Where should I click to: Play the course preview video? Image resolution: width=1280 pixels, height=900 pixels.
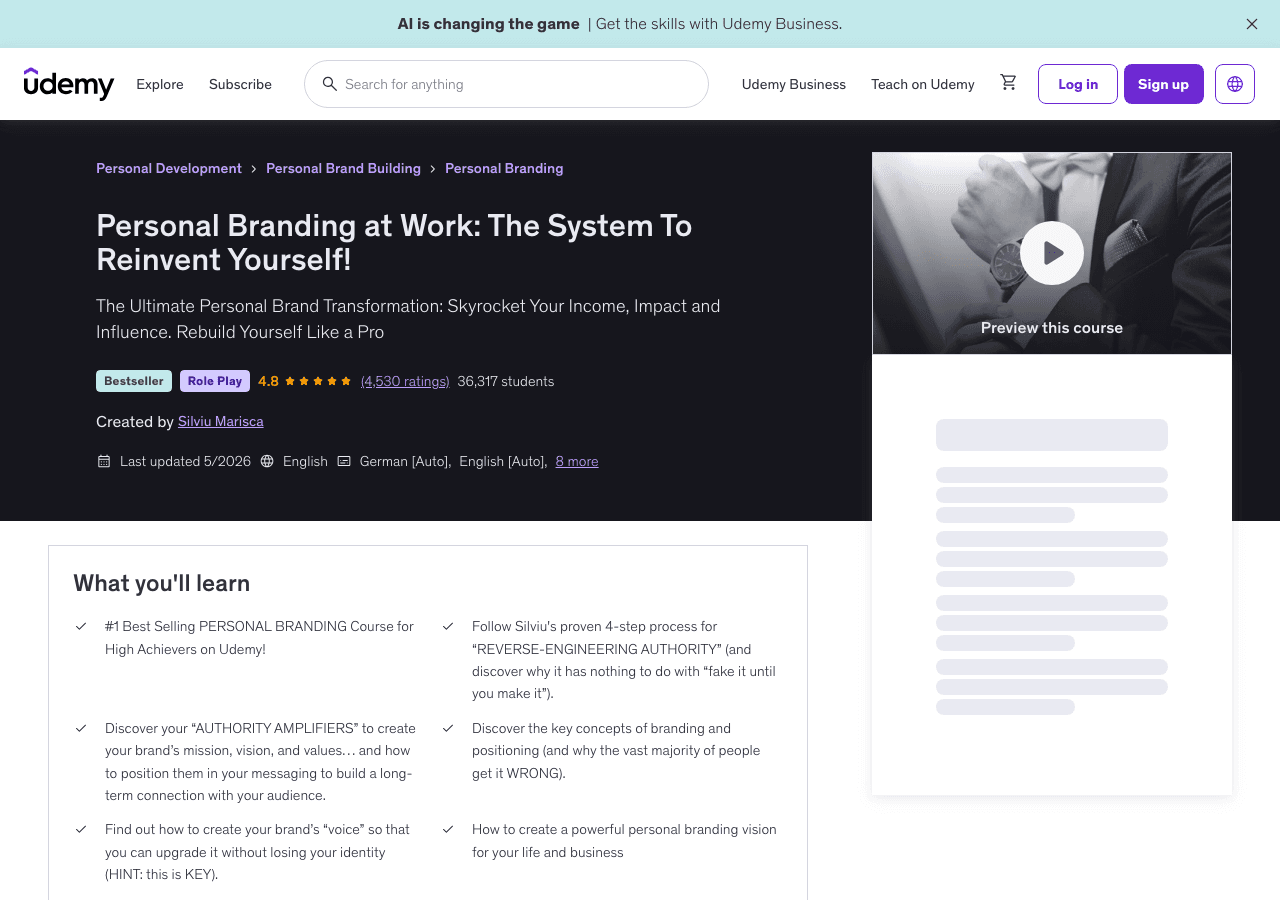point(1052,253)
